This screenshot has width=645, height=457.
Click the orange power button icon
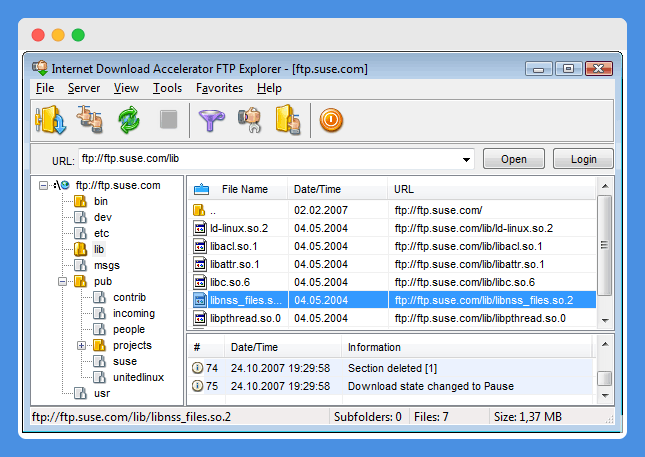tap(331, 120)
